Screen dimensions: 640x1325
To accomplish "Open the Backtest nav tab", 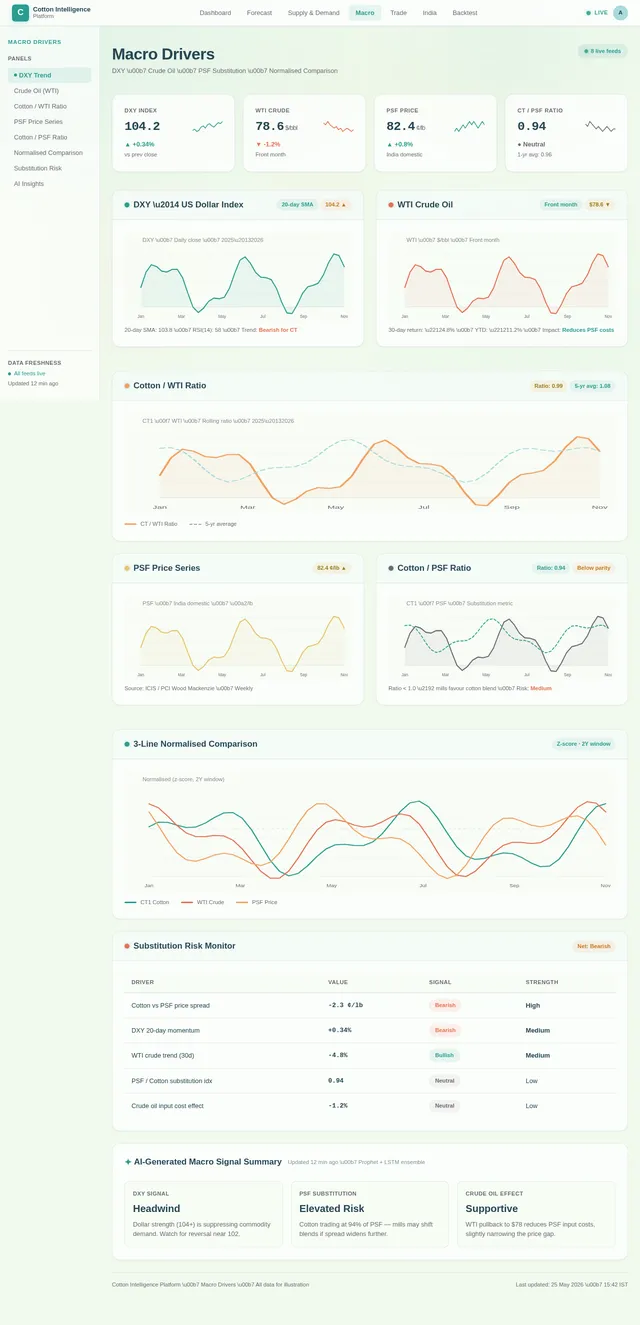I will 465,13.
